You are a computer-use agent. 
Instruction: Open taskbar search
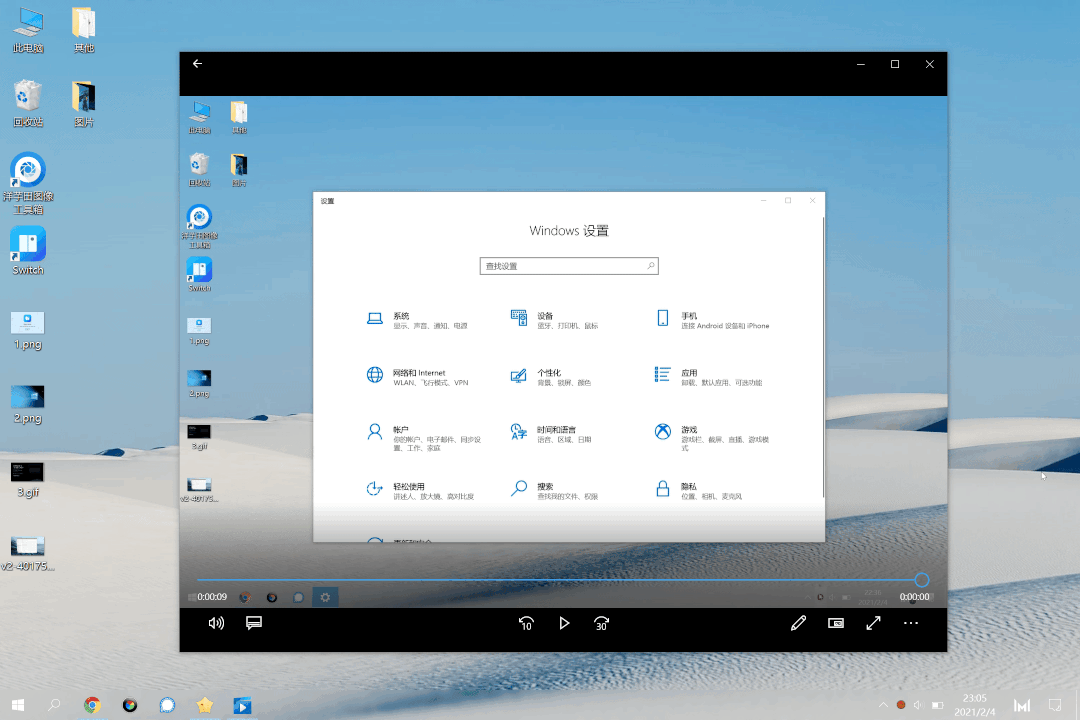pos(54,705)
